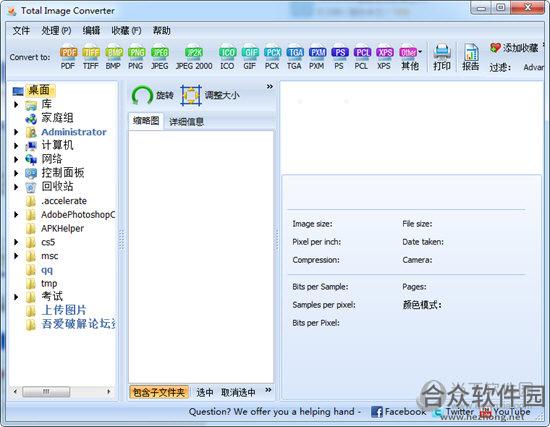Expand the 库 tree node
This screenshot has height=427, width=550.
coord(16,104)
